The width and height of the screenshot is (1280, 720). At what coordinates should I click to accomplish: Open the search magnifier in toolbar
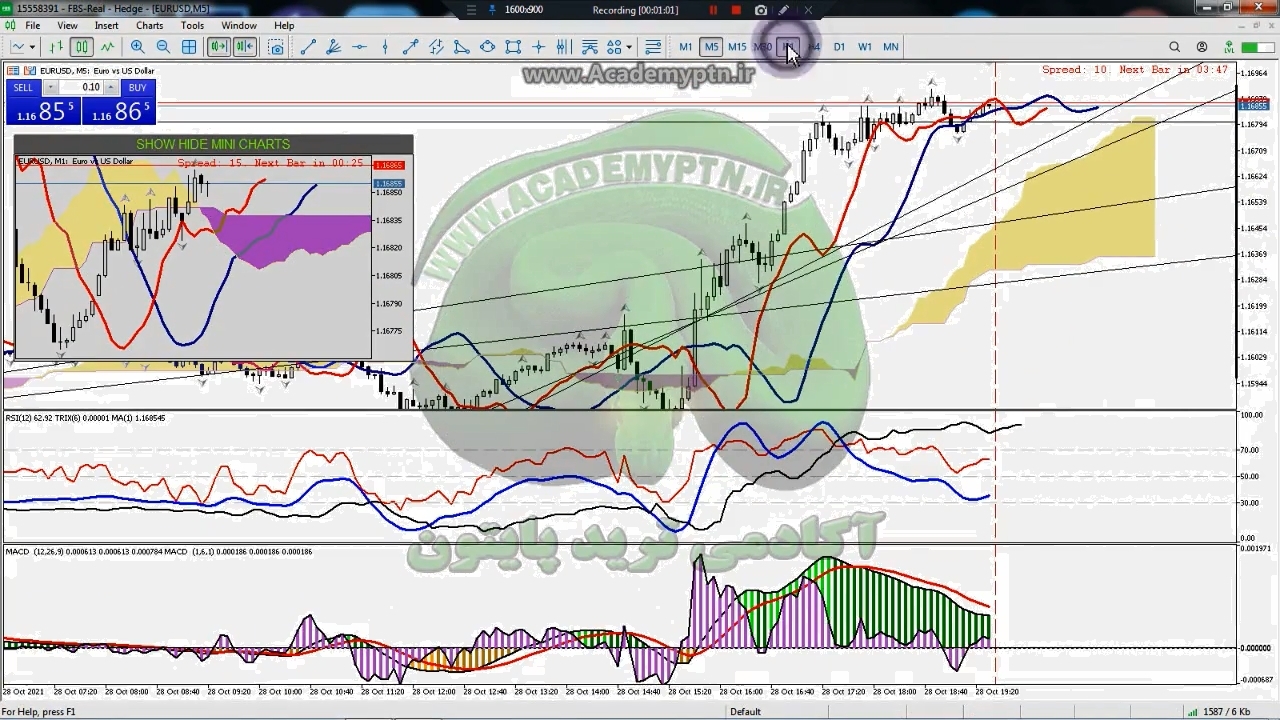(x=1175, y=47)
